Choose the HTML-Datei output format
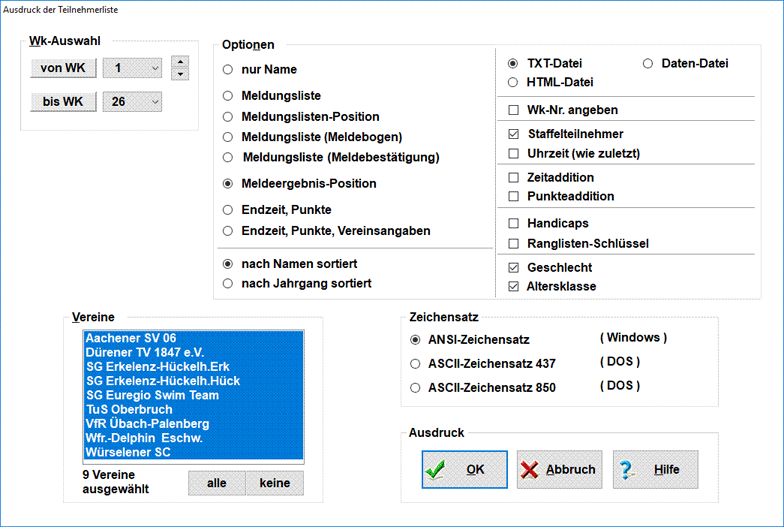 (513, 82)
